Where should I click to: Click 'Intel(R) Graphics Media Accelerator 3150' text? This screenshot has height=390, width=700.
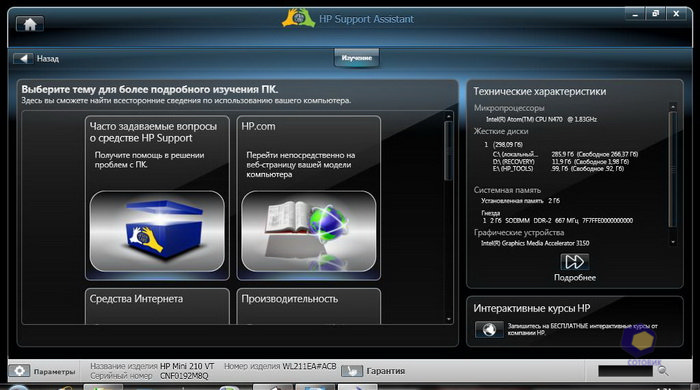535,243
